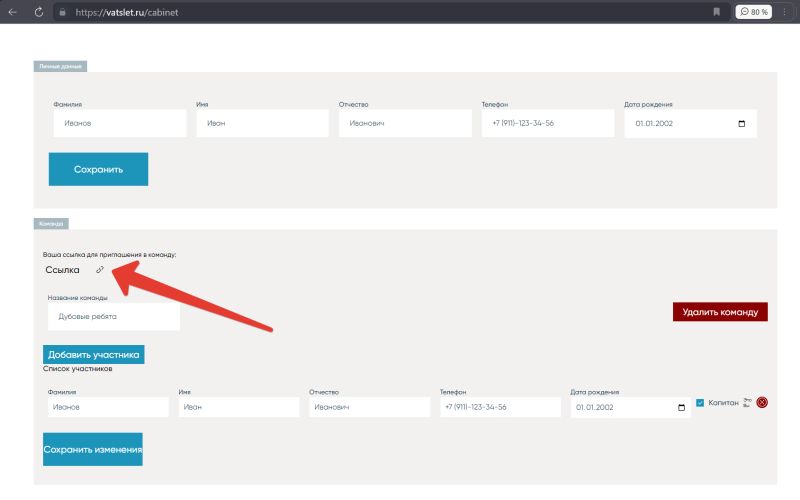Open the calendar picker in the personal data birth date

741,123
